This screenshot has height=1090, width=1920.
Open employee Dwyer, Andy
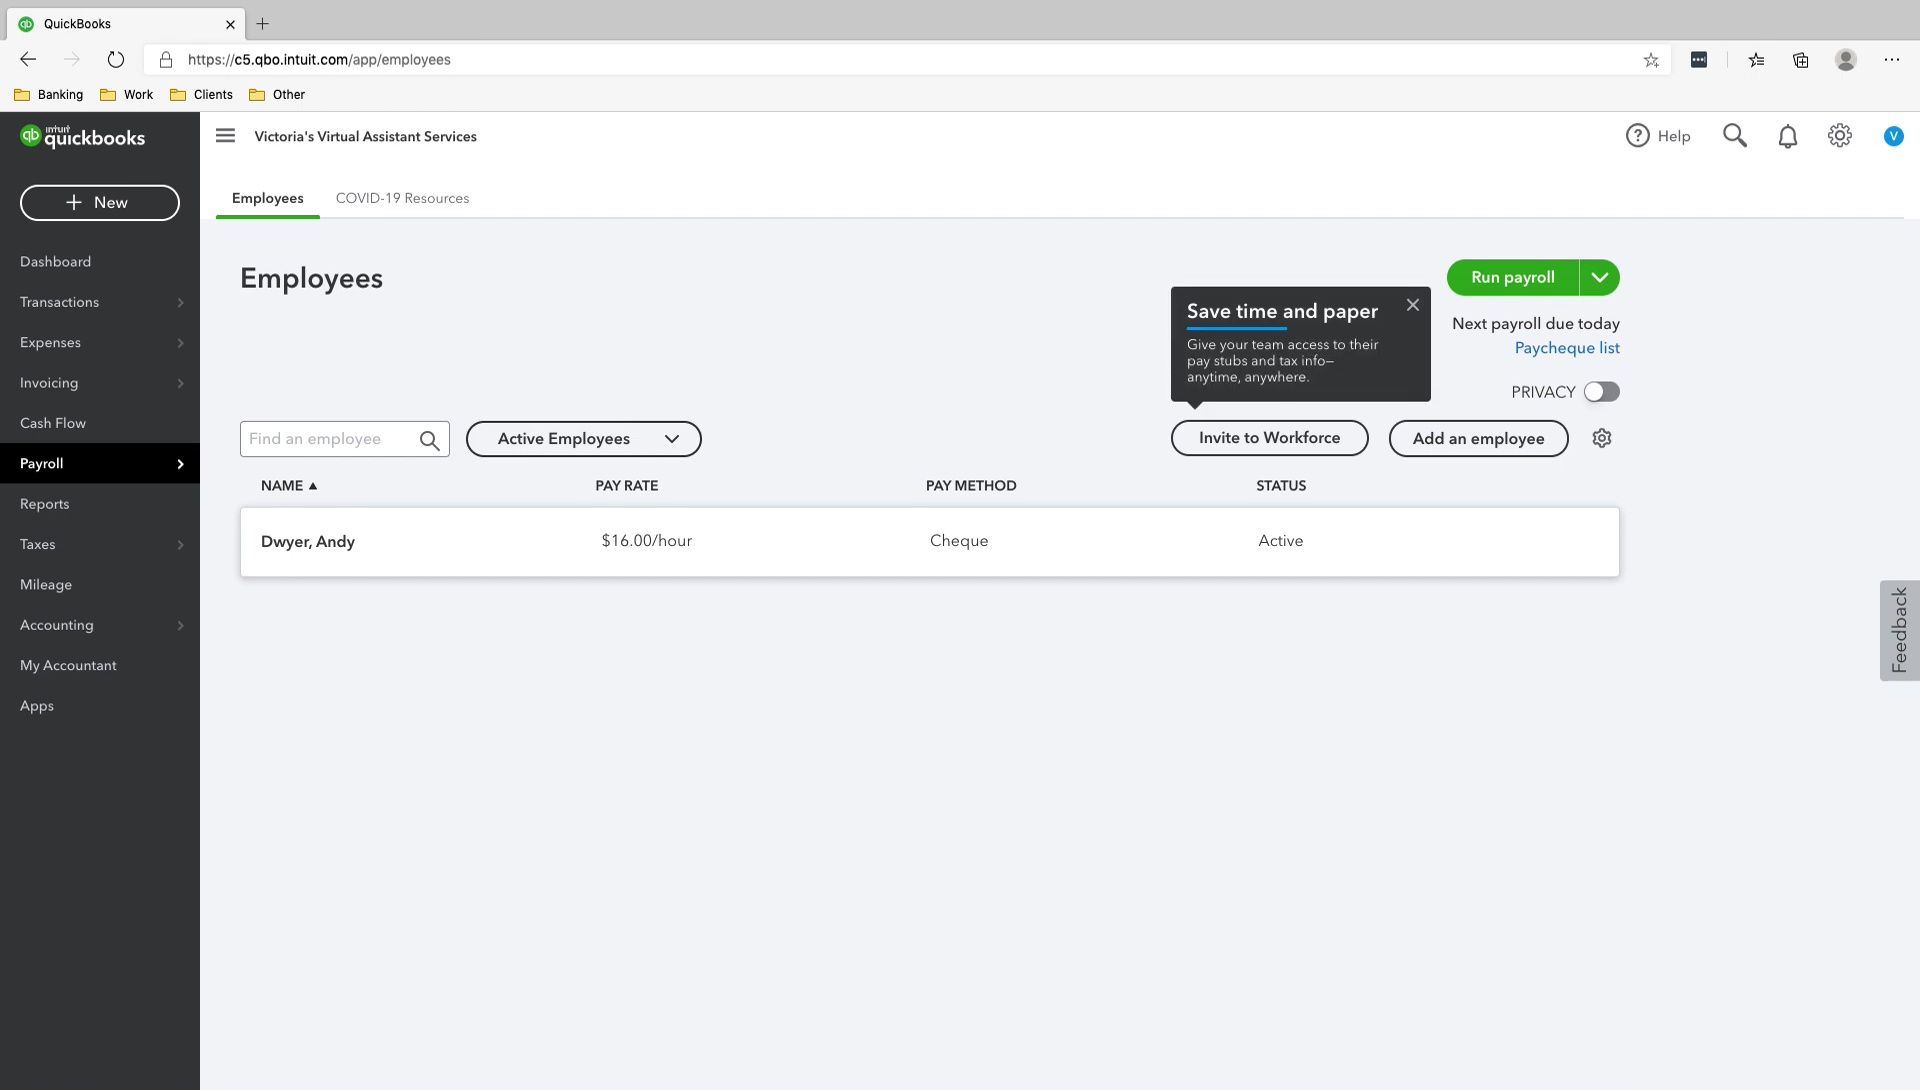(308, 541)
